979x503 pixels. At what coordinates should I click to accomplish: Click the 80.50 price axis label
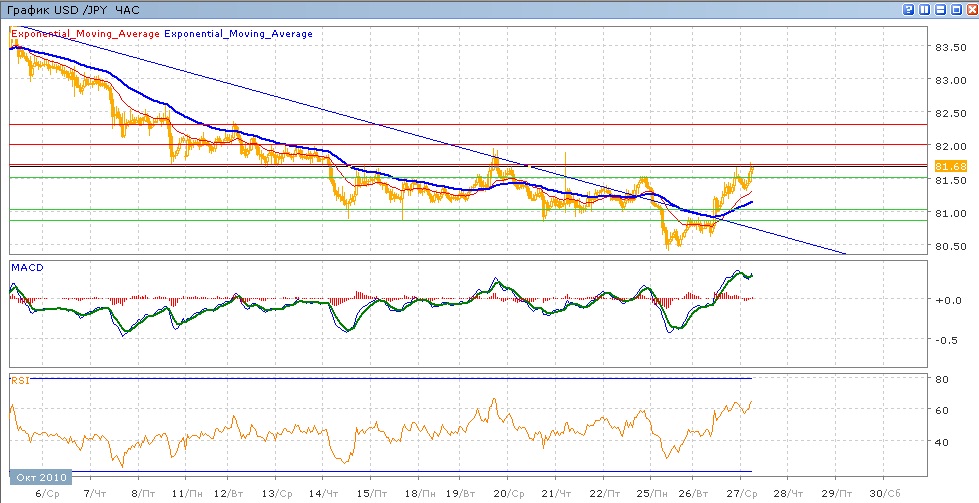(x=948, y=246)
